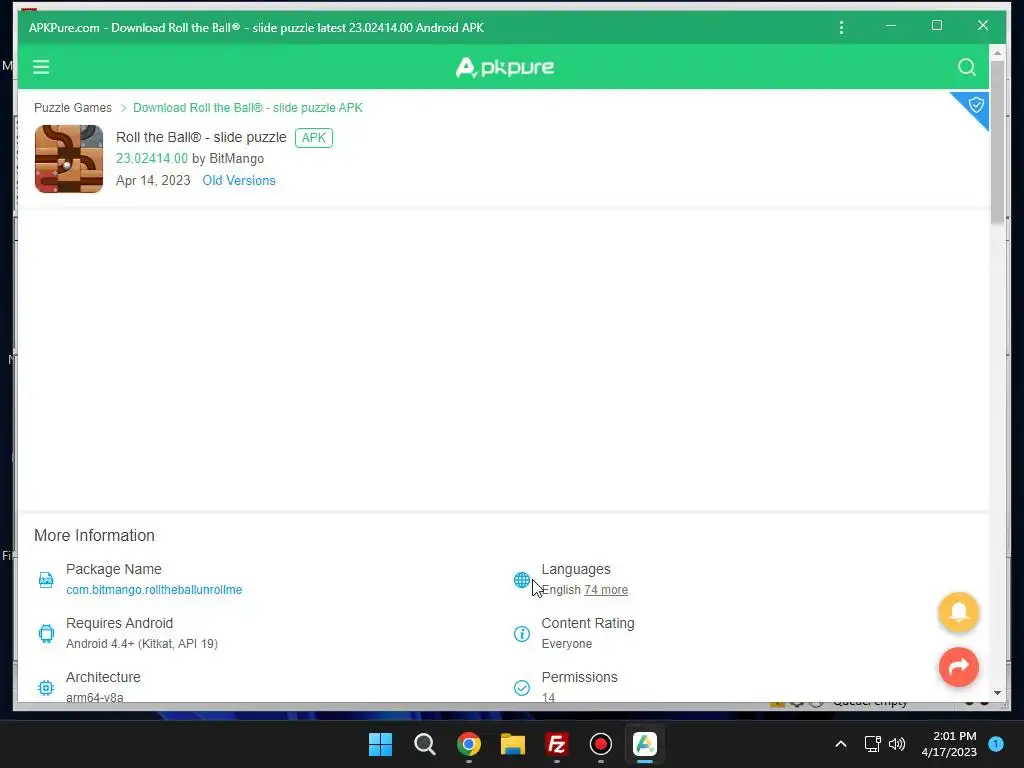Switch to Google Chrome in taskbar
Screen dimensions: 1024x768
pyautogui.click(x=469, y=744)
